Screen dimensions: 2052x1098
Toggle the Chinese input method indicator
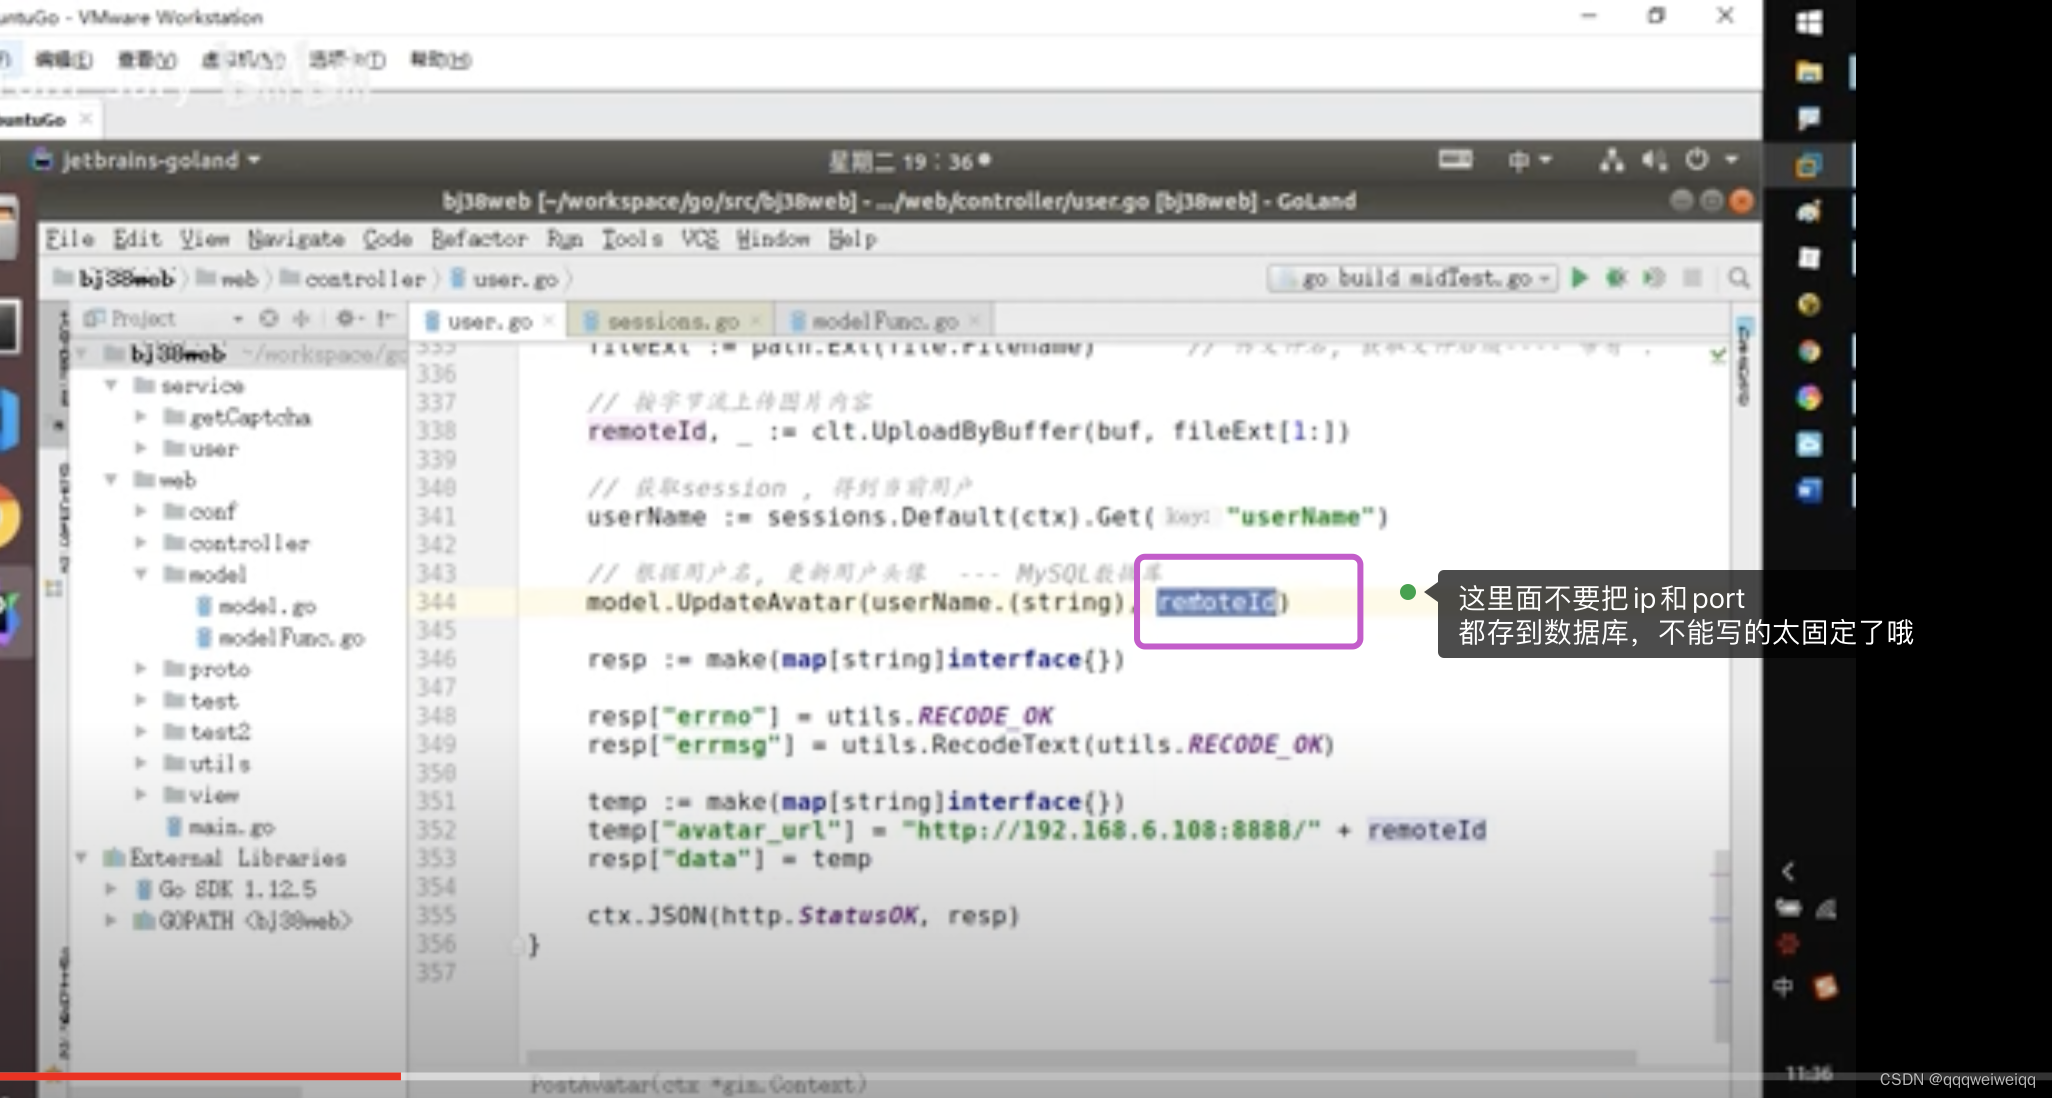pos(1520,160)
